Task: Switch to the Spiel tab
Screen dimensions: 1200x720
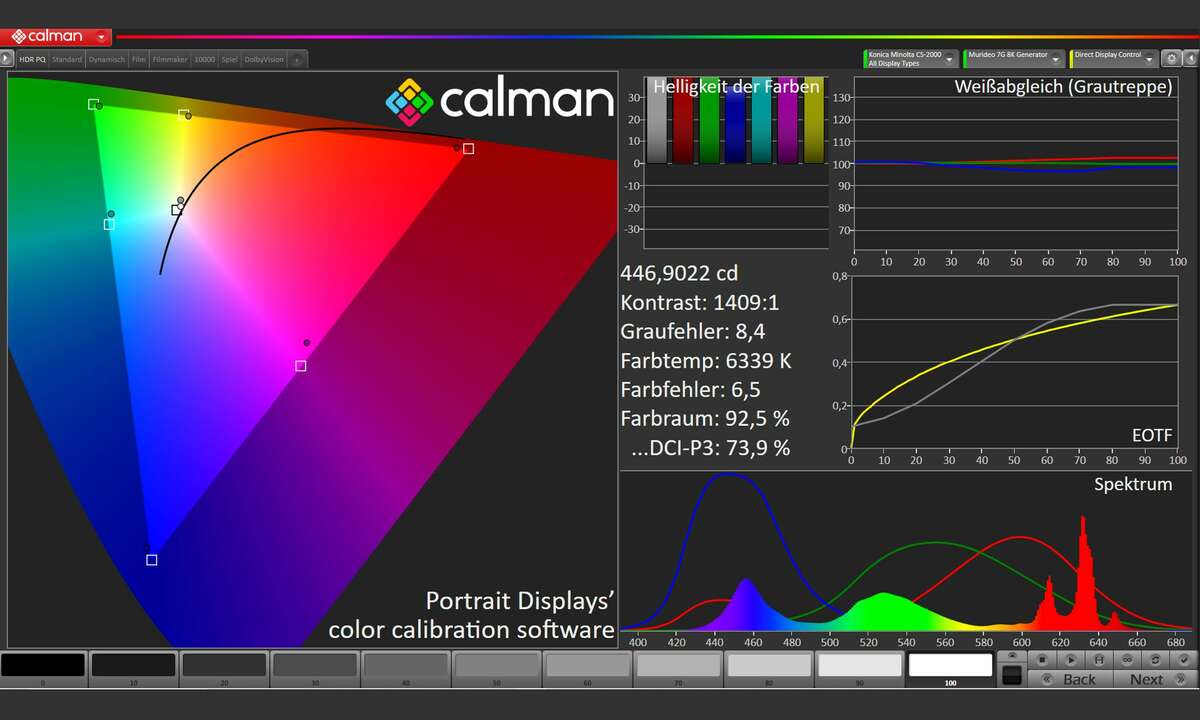Action: (229, 60)
